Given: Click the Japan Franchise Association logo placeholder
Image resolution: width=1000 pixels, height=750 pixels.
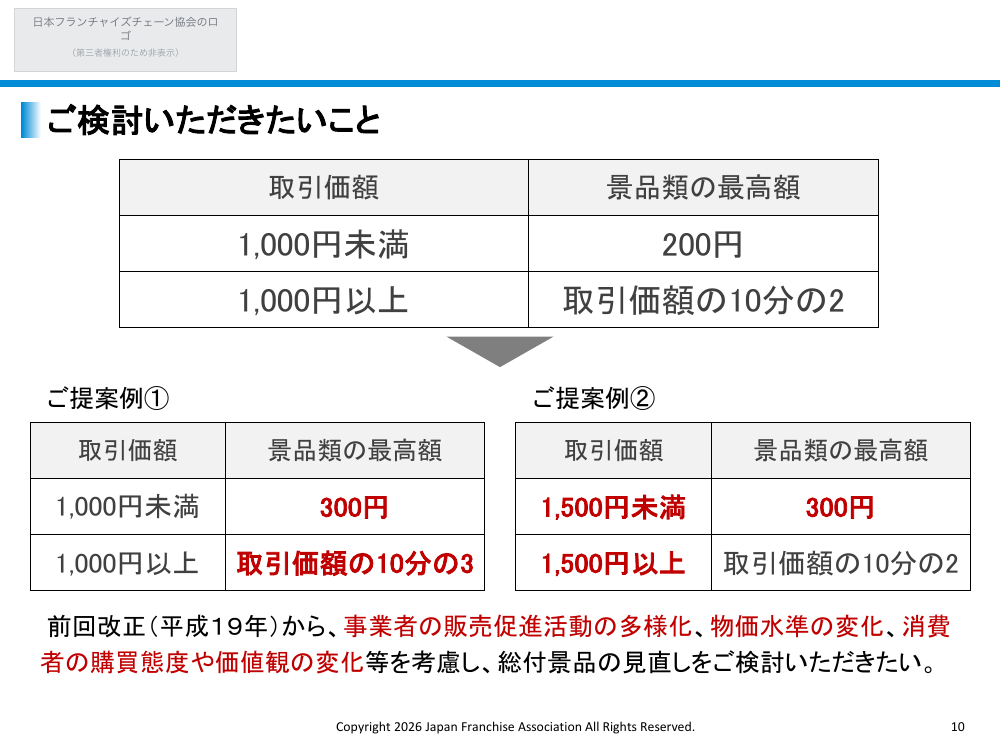Looking at the screenshot, I should (x=126, y=40).
